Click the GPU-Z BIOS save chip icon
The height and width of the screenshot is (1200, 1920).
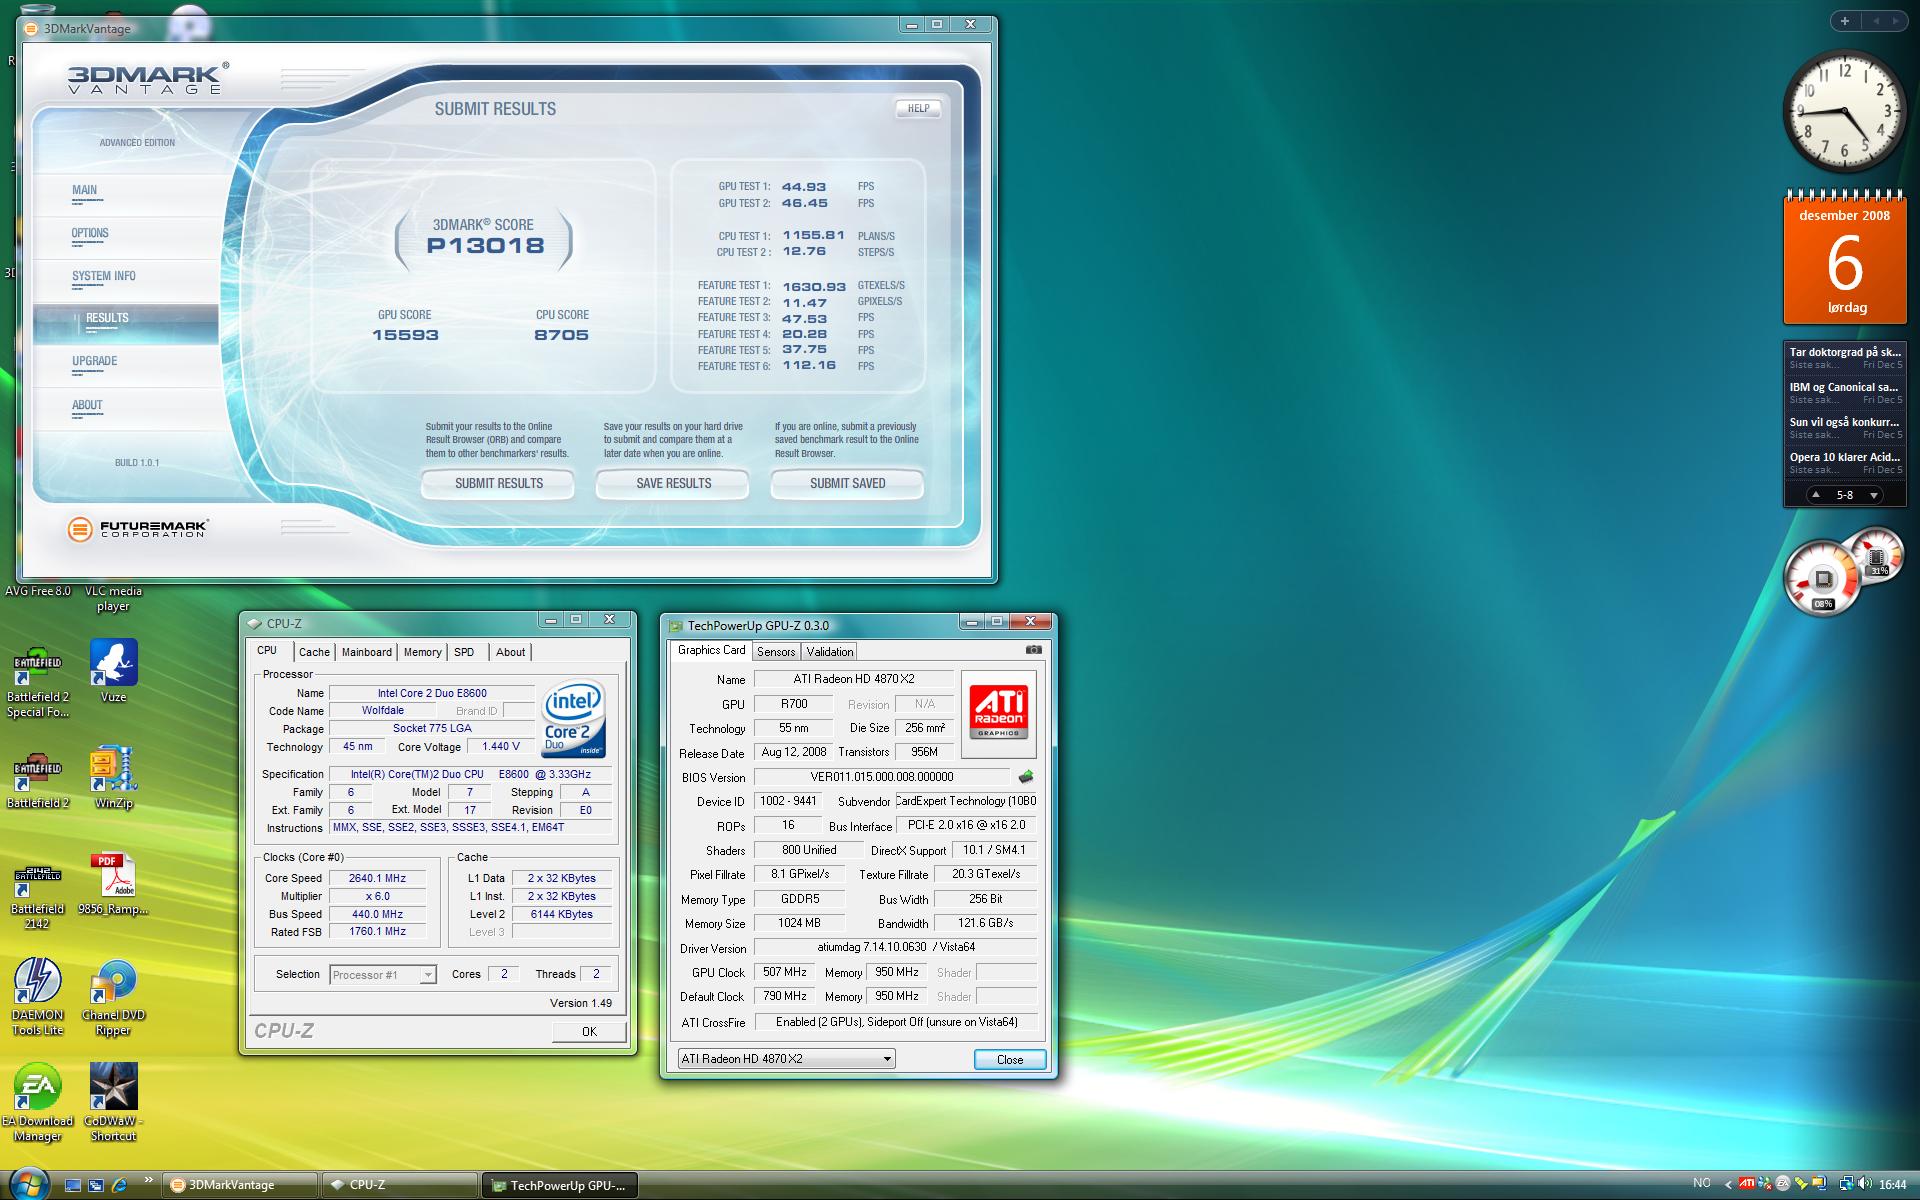point(1026,777)
